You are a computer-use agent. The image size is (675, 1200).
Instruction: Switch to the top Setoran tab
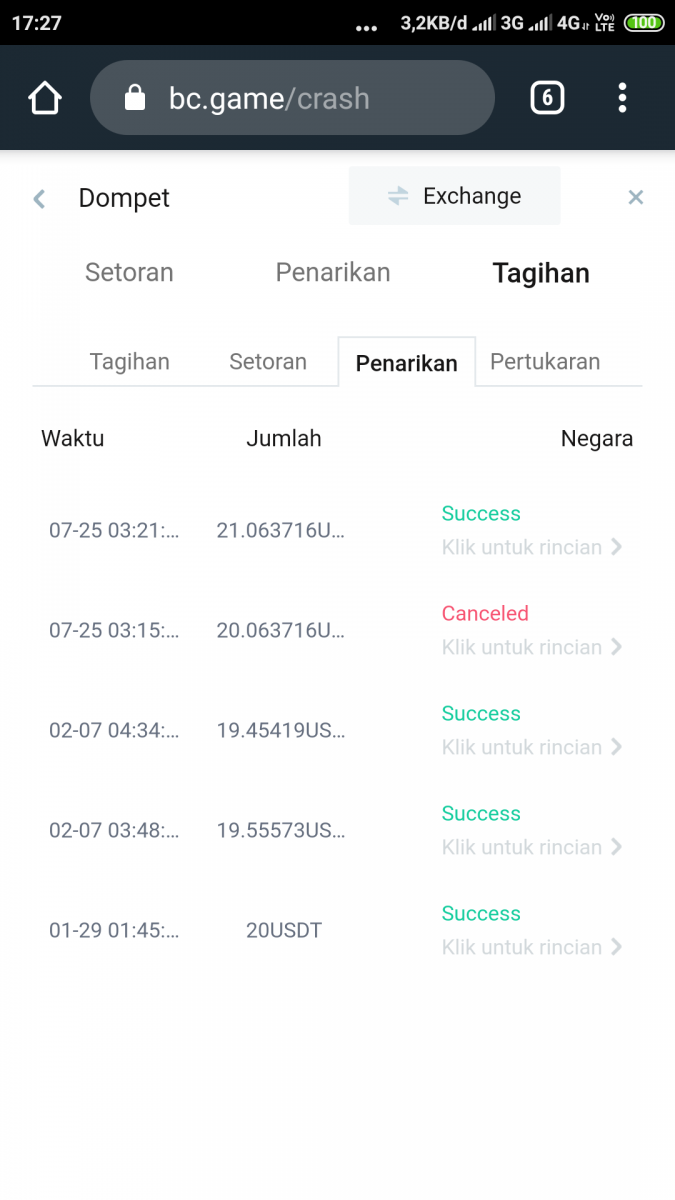tap(129, 273)
